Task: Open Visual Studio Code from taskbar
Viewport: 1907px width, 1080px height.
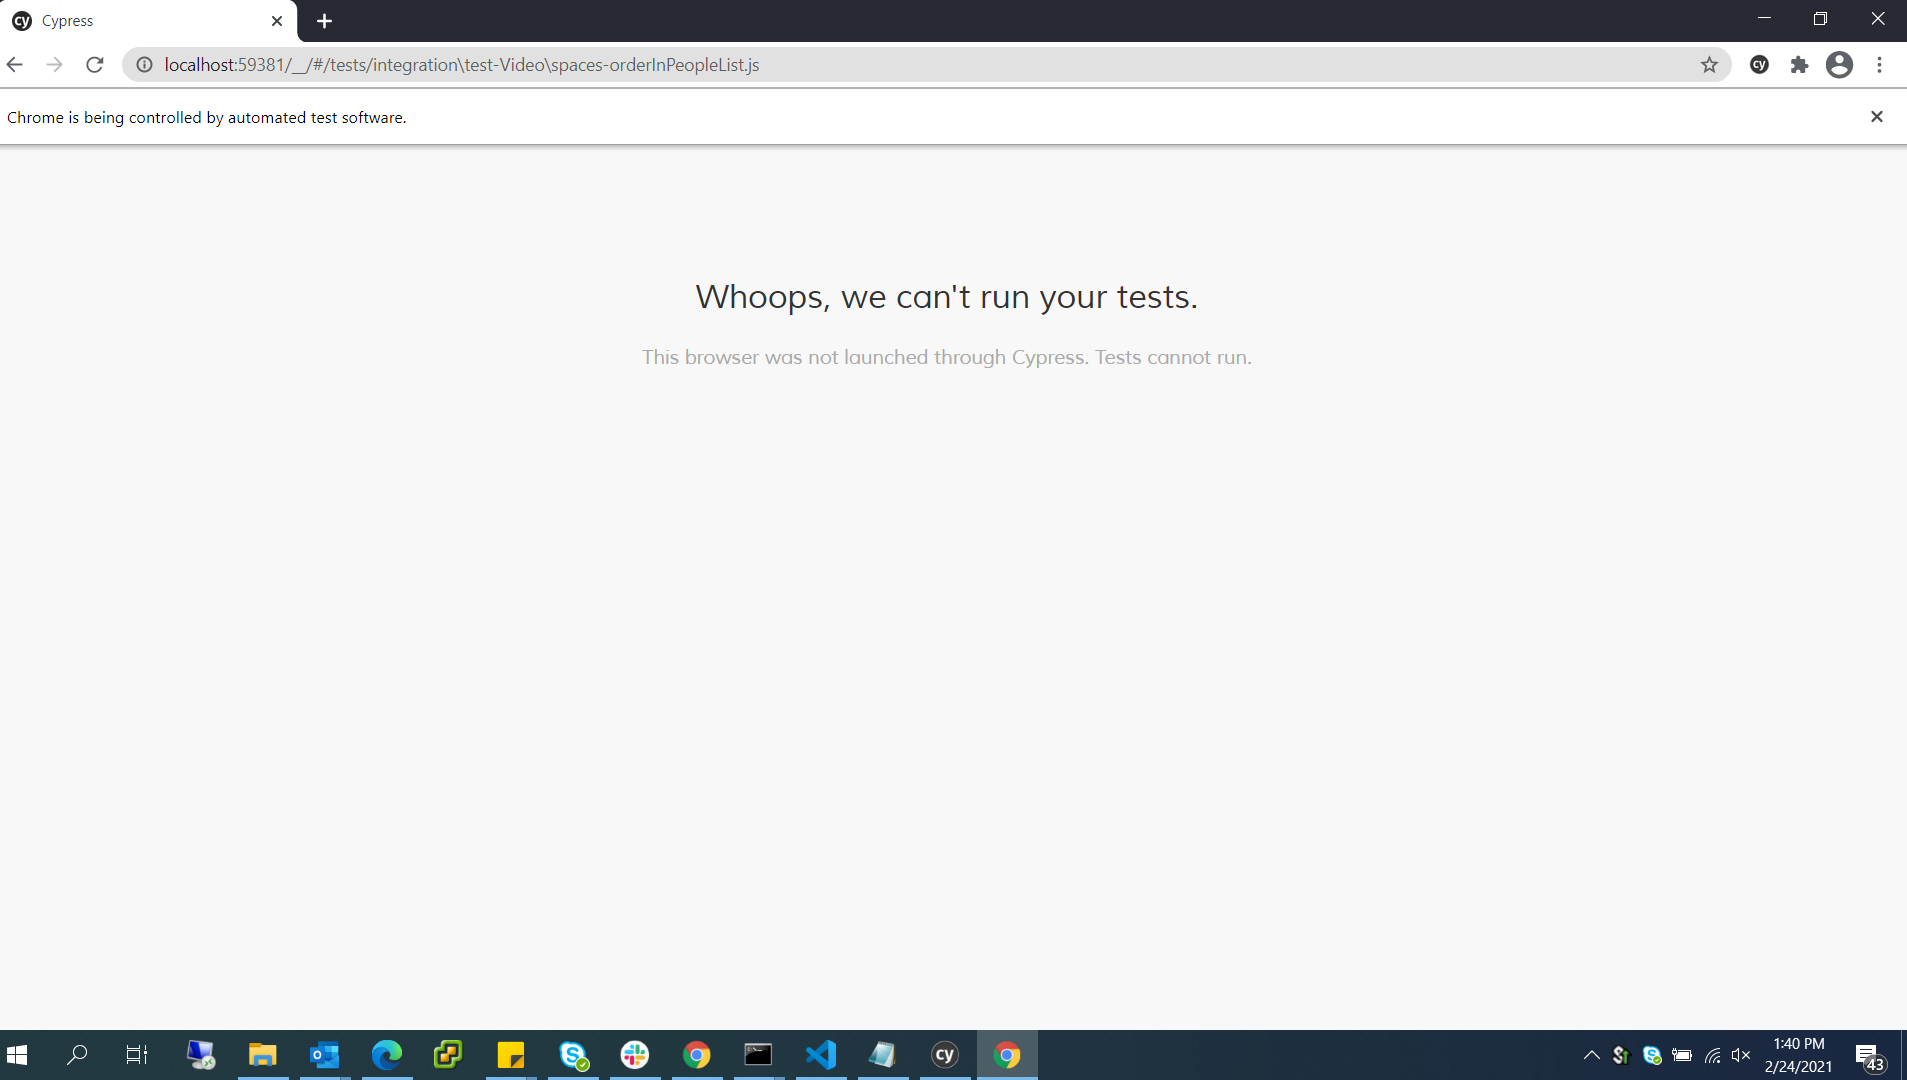Action: [821, 1055]
